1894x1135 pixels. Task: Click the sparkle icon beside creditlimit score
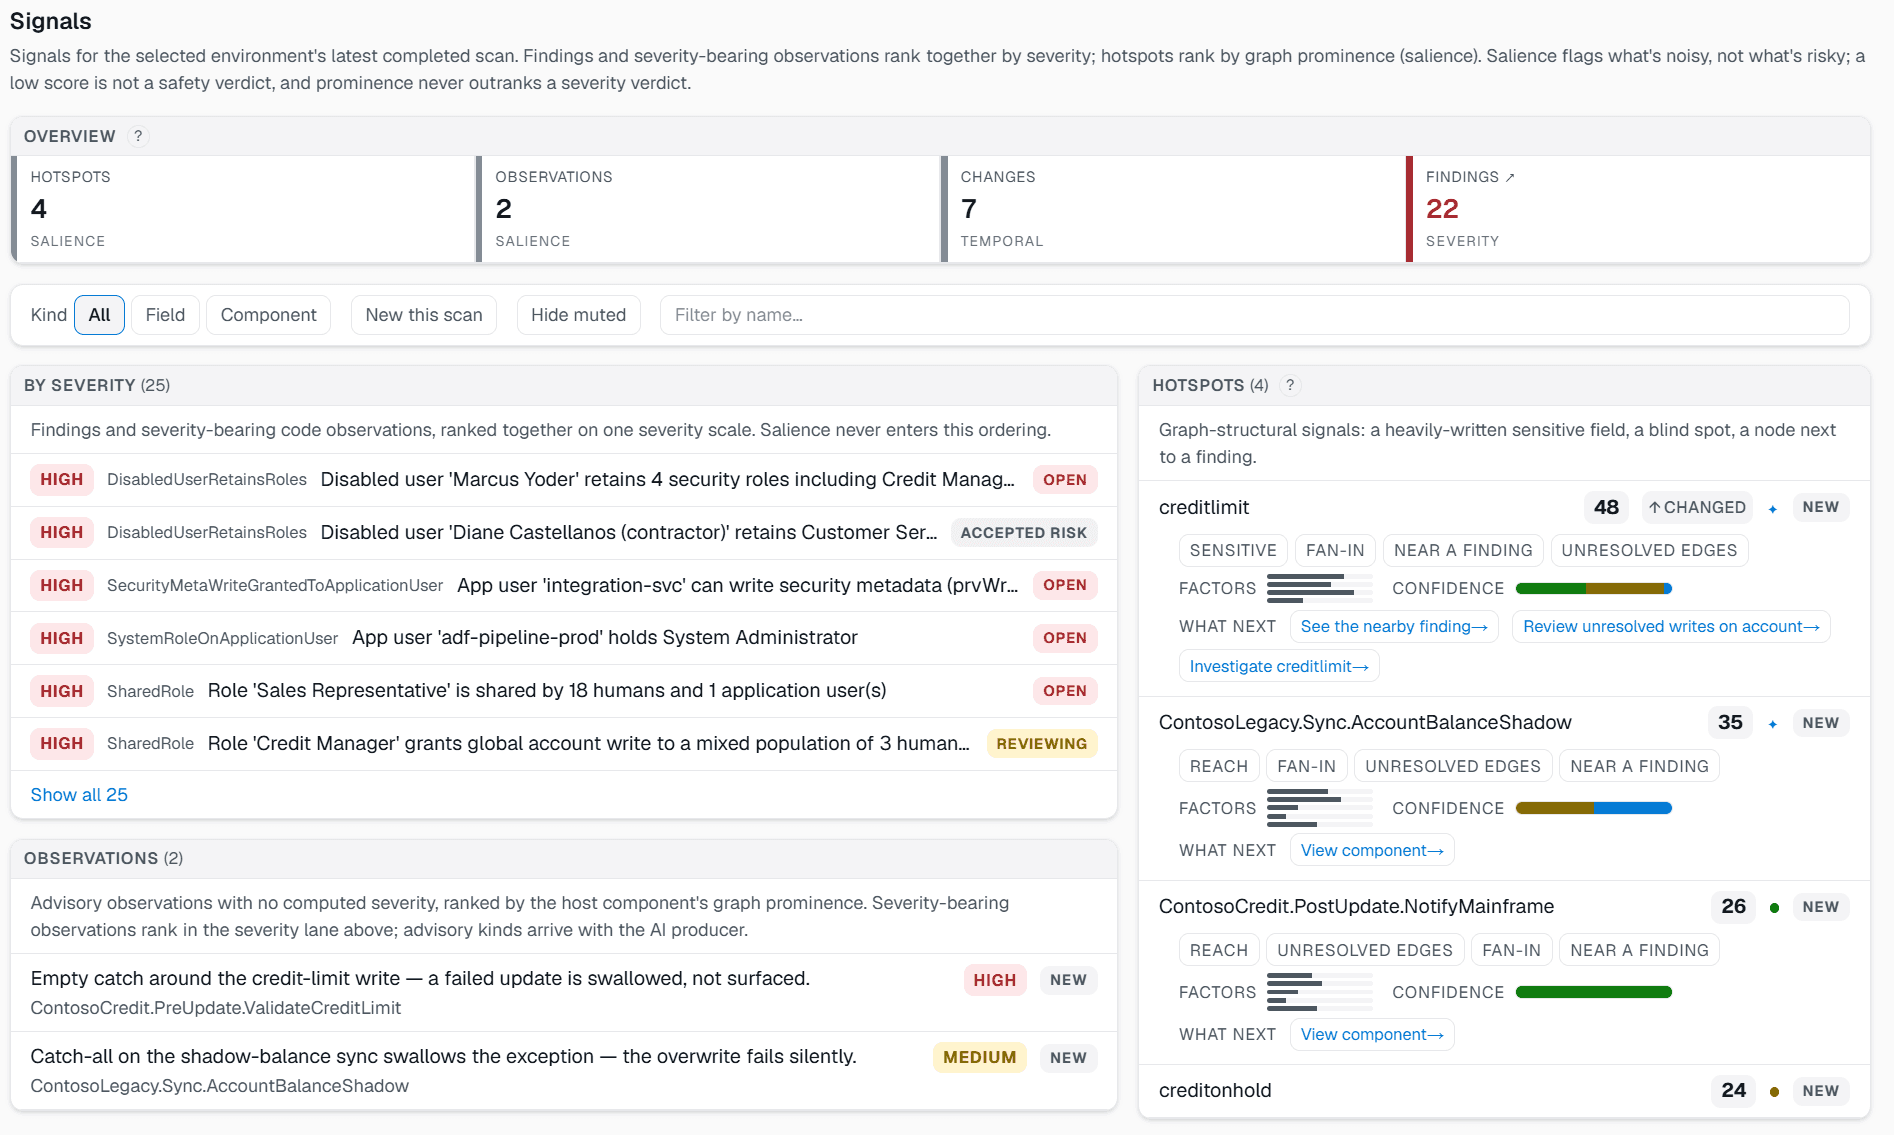[x=1773, y=508]
